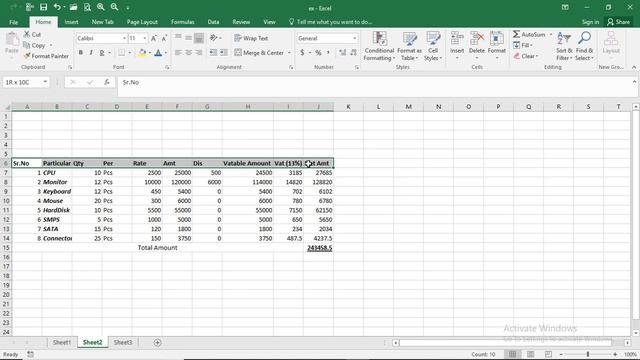Select Normal view in status bar
Image resolution: width=640 pixels, height=360 pixels.
pos(513,354)
